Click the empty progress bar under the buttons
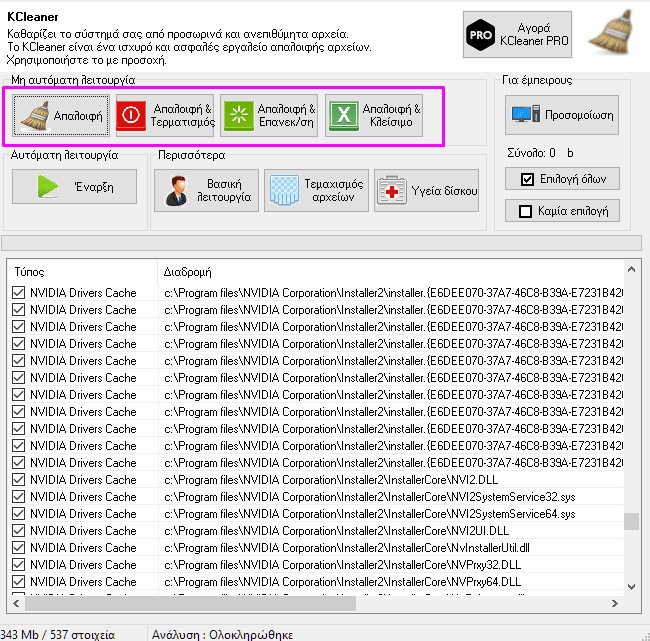650x641 pixels. coord(321,243)
